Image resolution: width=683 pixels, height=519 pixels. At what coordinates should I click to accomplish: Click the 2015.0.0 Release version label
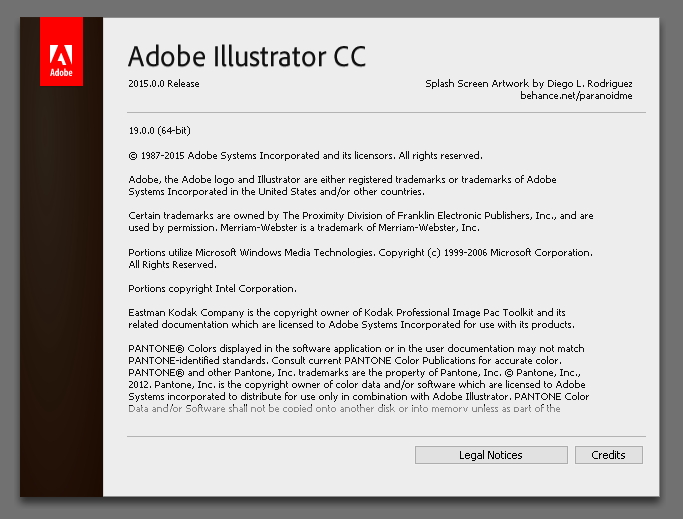[164, 84]
